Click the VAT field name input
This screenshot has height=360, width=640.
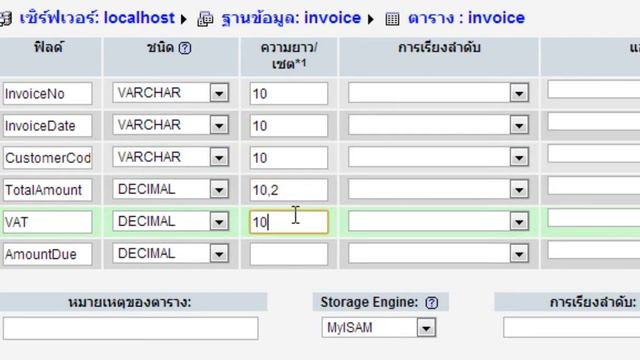48,222
